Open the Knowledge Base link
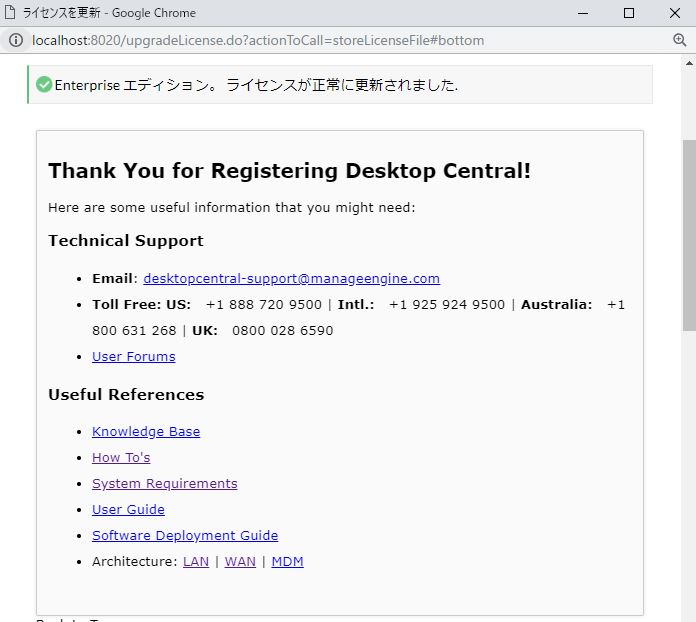 [x=146, y=432]
